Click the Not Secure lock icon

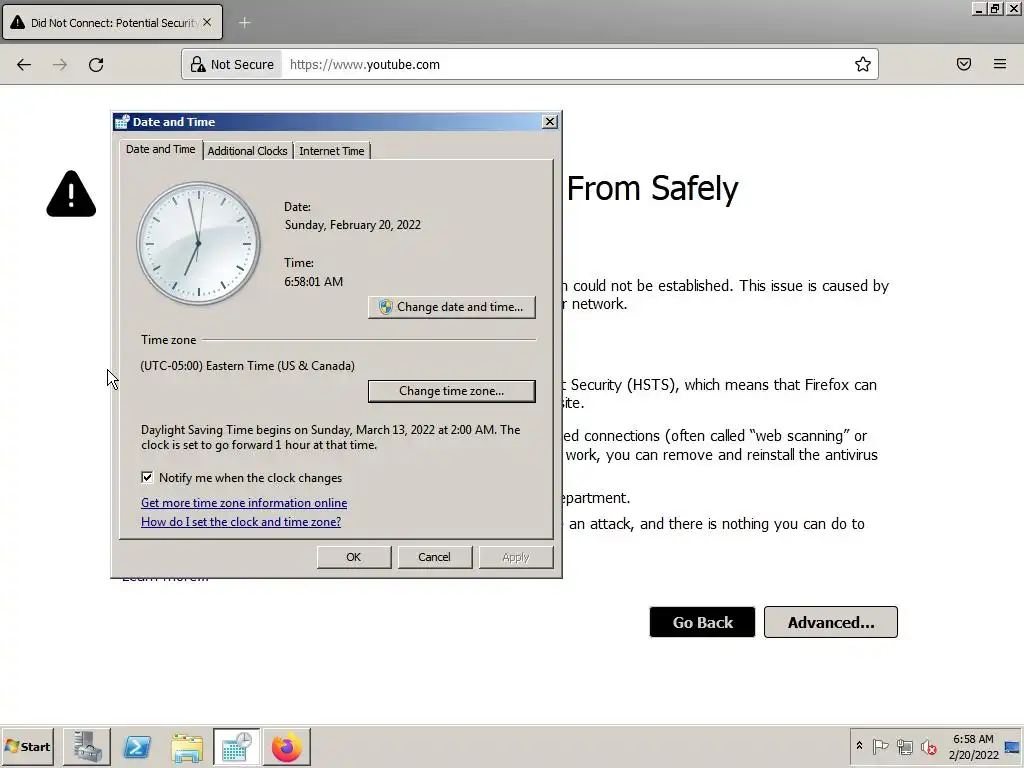tap(198, 64)
